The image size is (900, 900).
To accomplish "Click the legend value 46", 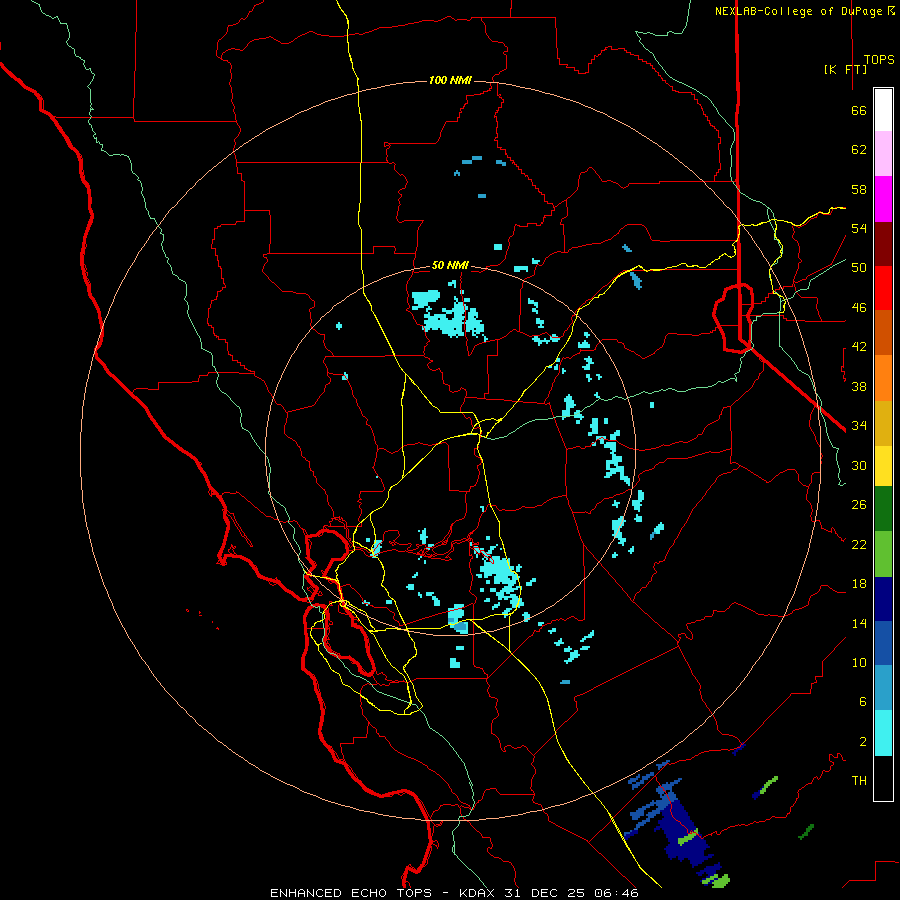I will click(859, 308).
